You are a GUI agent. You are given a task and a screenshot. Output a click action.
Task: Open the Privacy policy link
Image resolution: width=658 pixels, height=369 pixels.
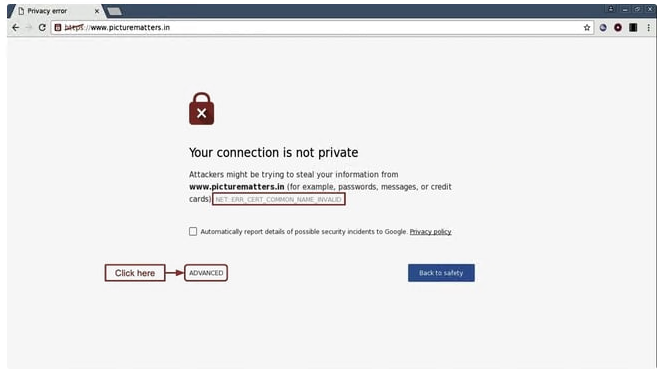click(x=431, y=232)
